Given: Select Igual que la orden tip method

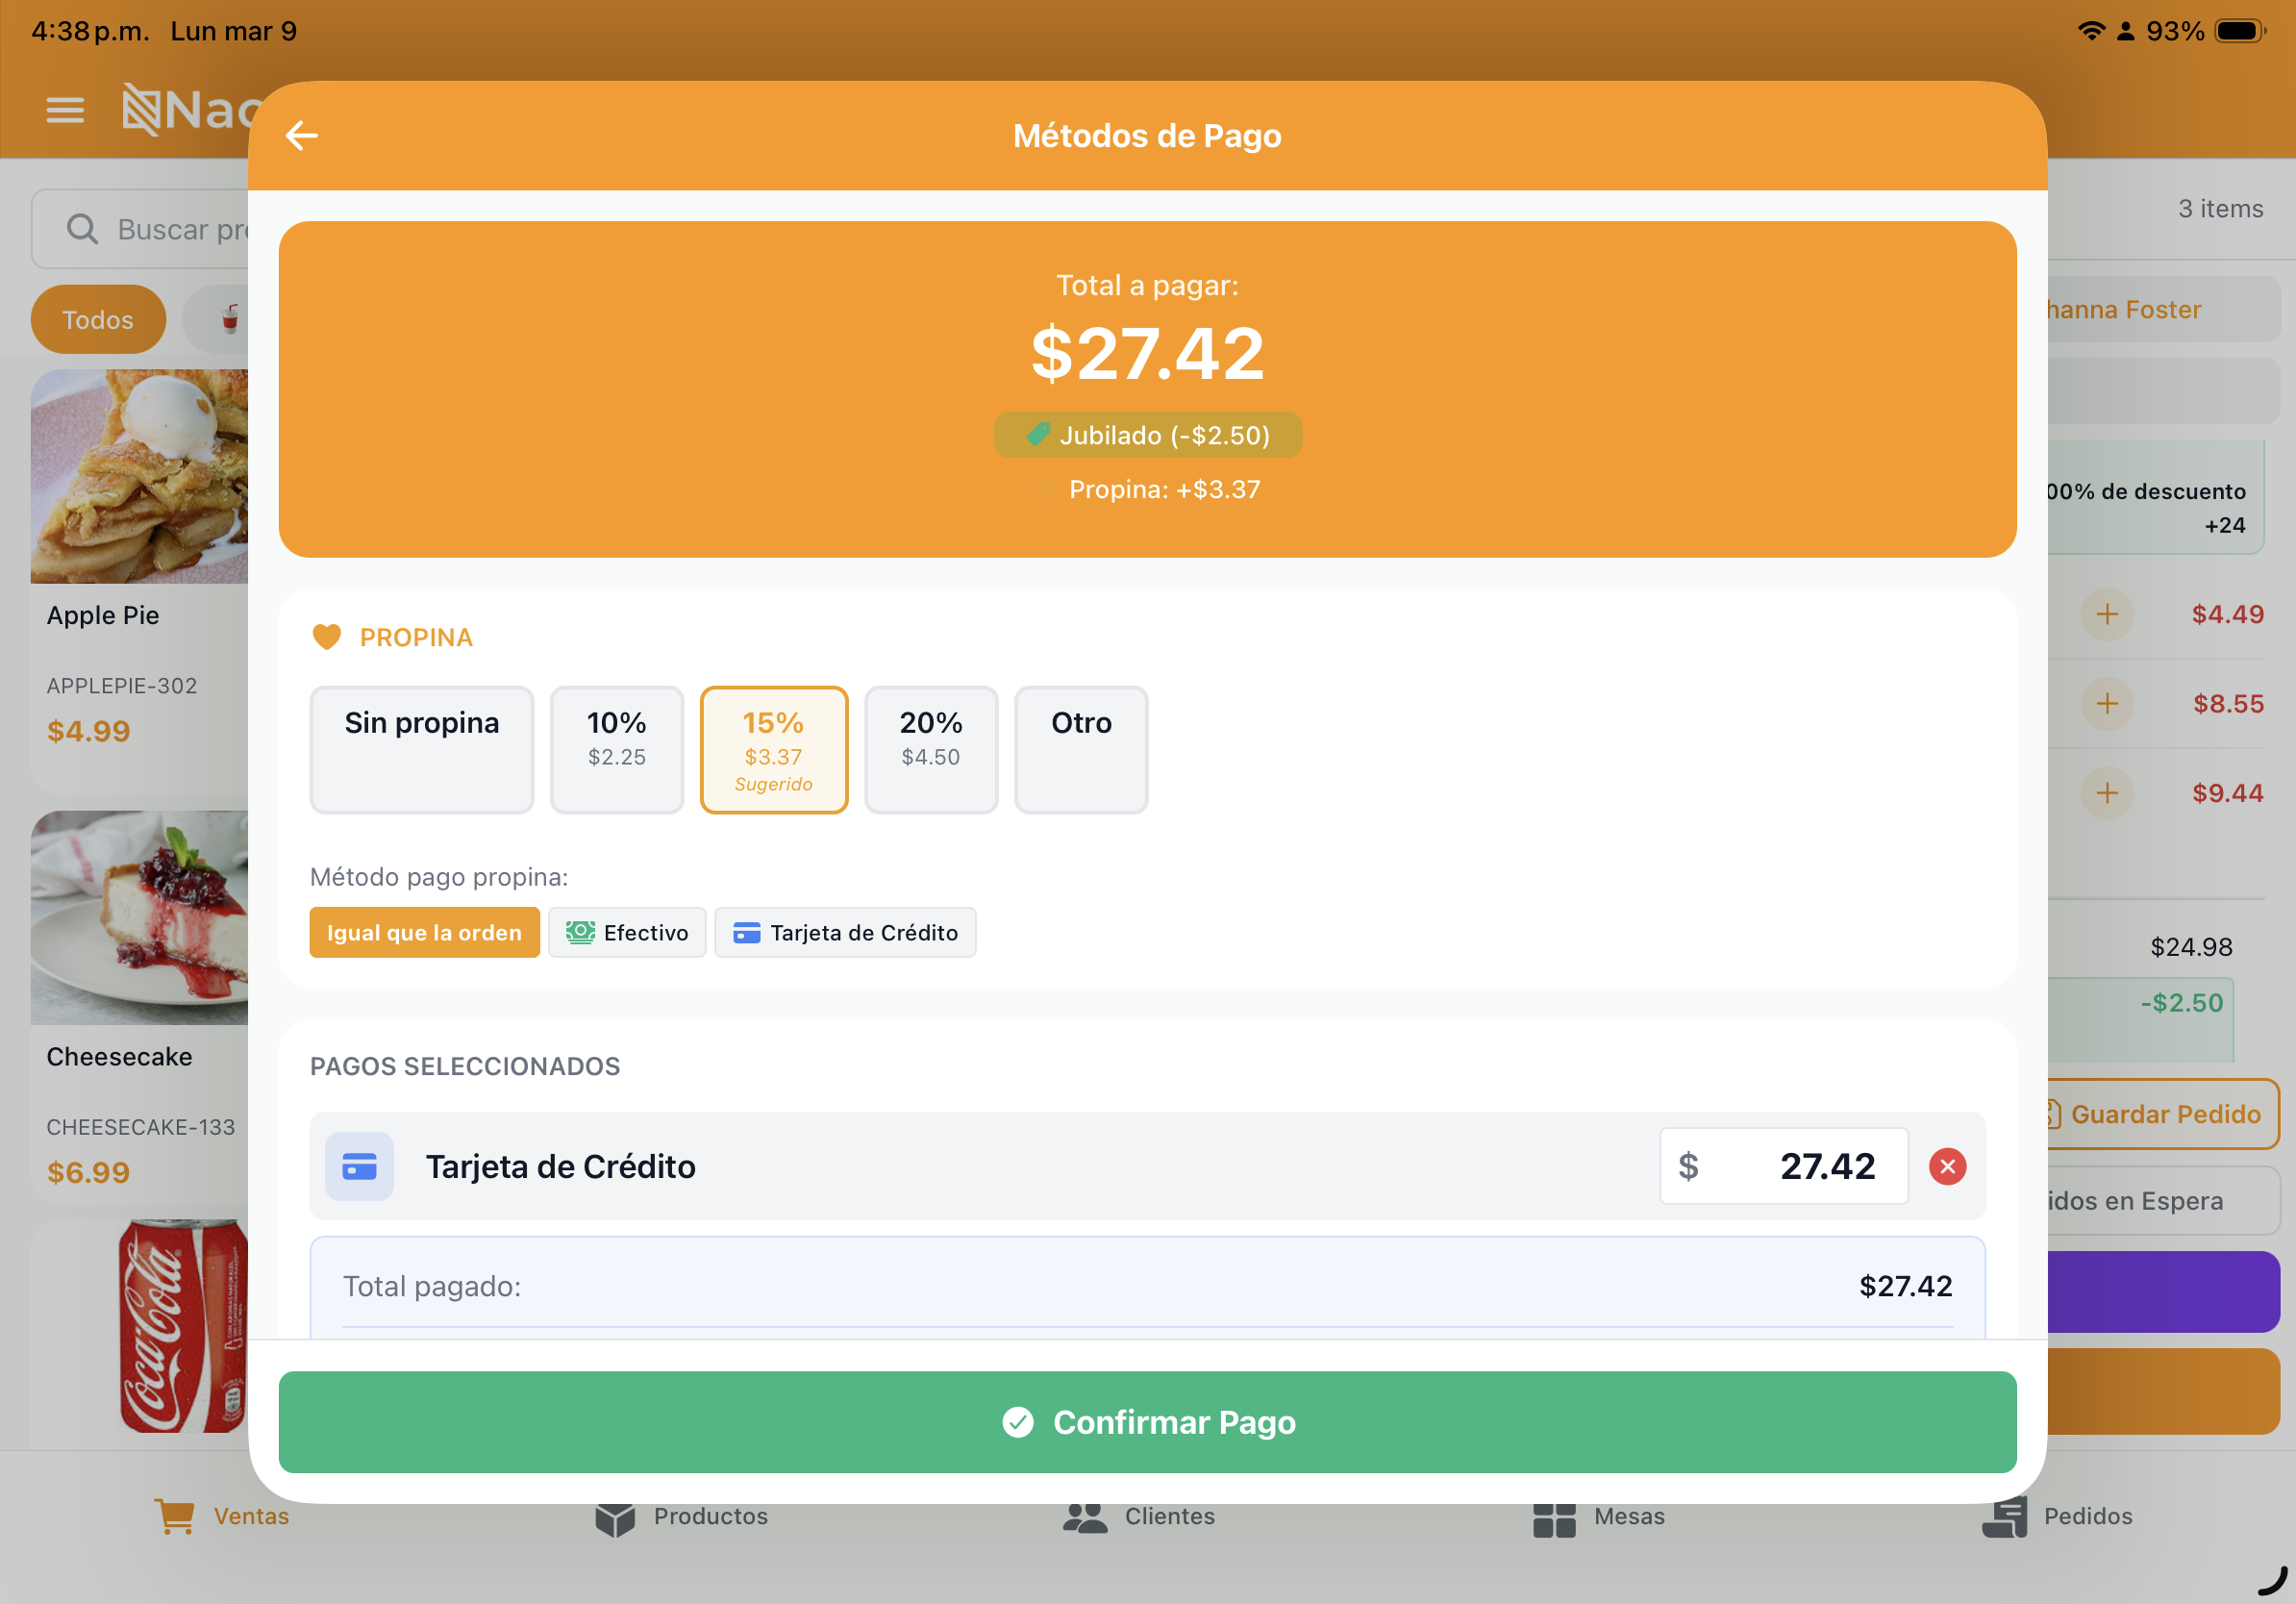Looking at the screenshot, I should (x=424, y=932).
